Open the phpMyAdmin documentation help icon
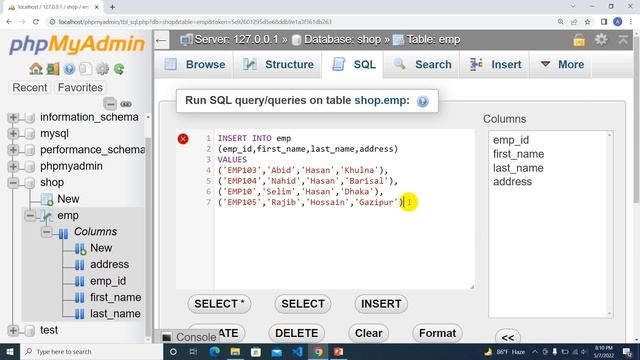The width and height of the screenshot is (640, 360). (69, 69)
